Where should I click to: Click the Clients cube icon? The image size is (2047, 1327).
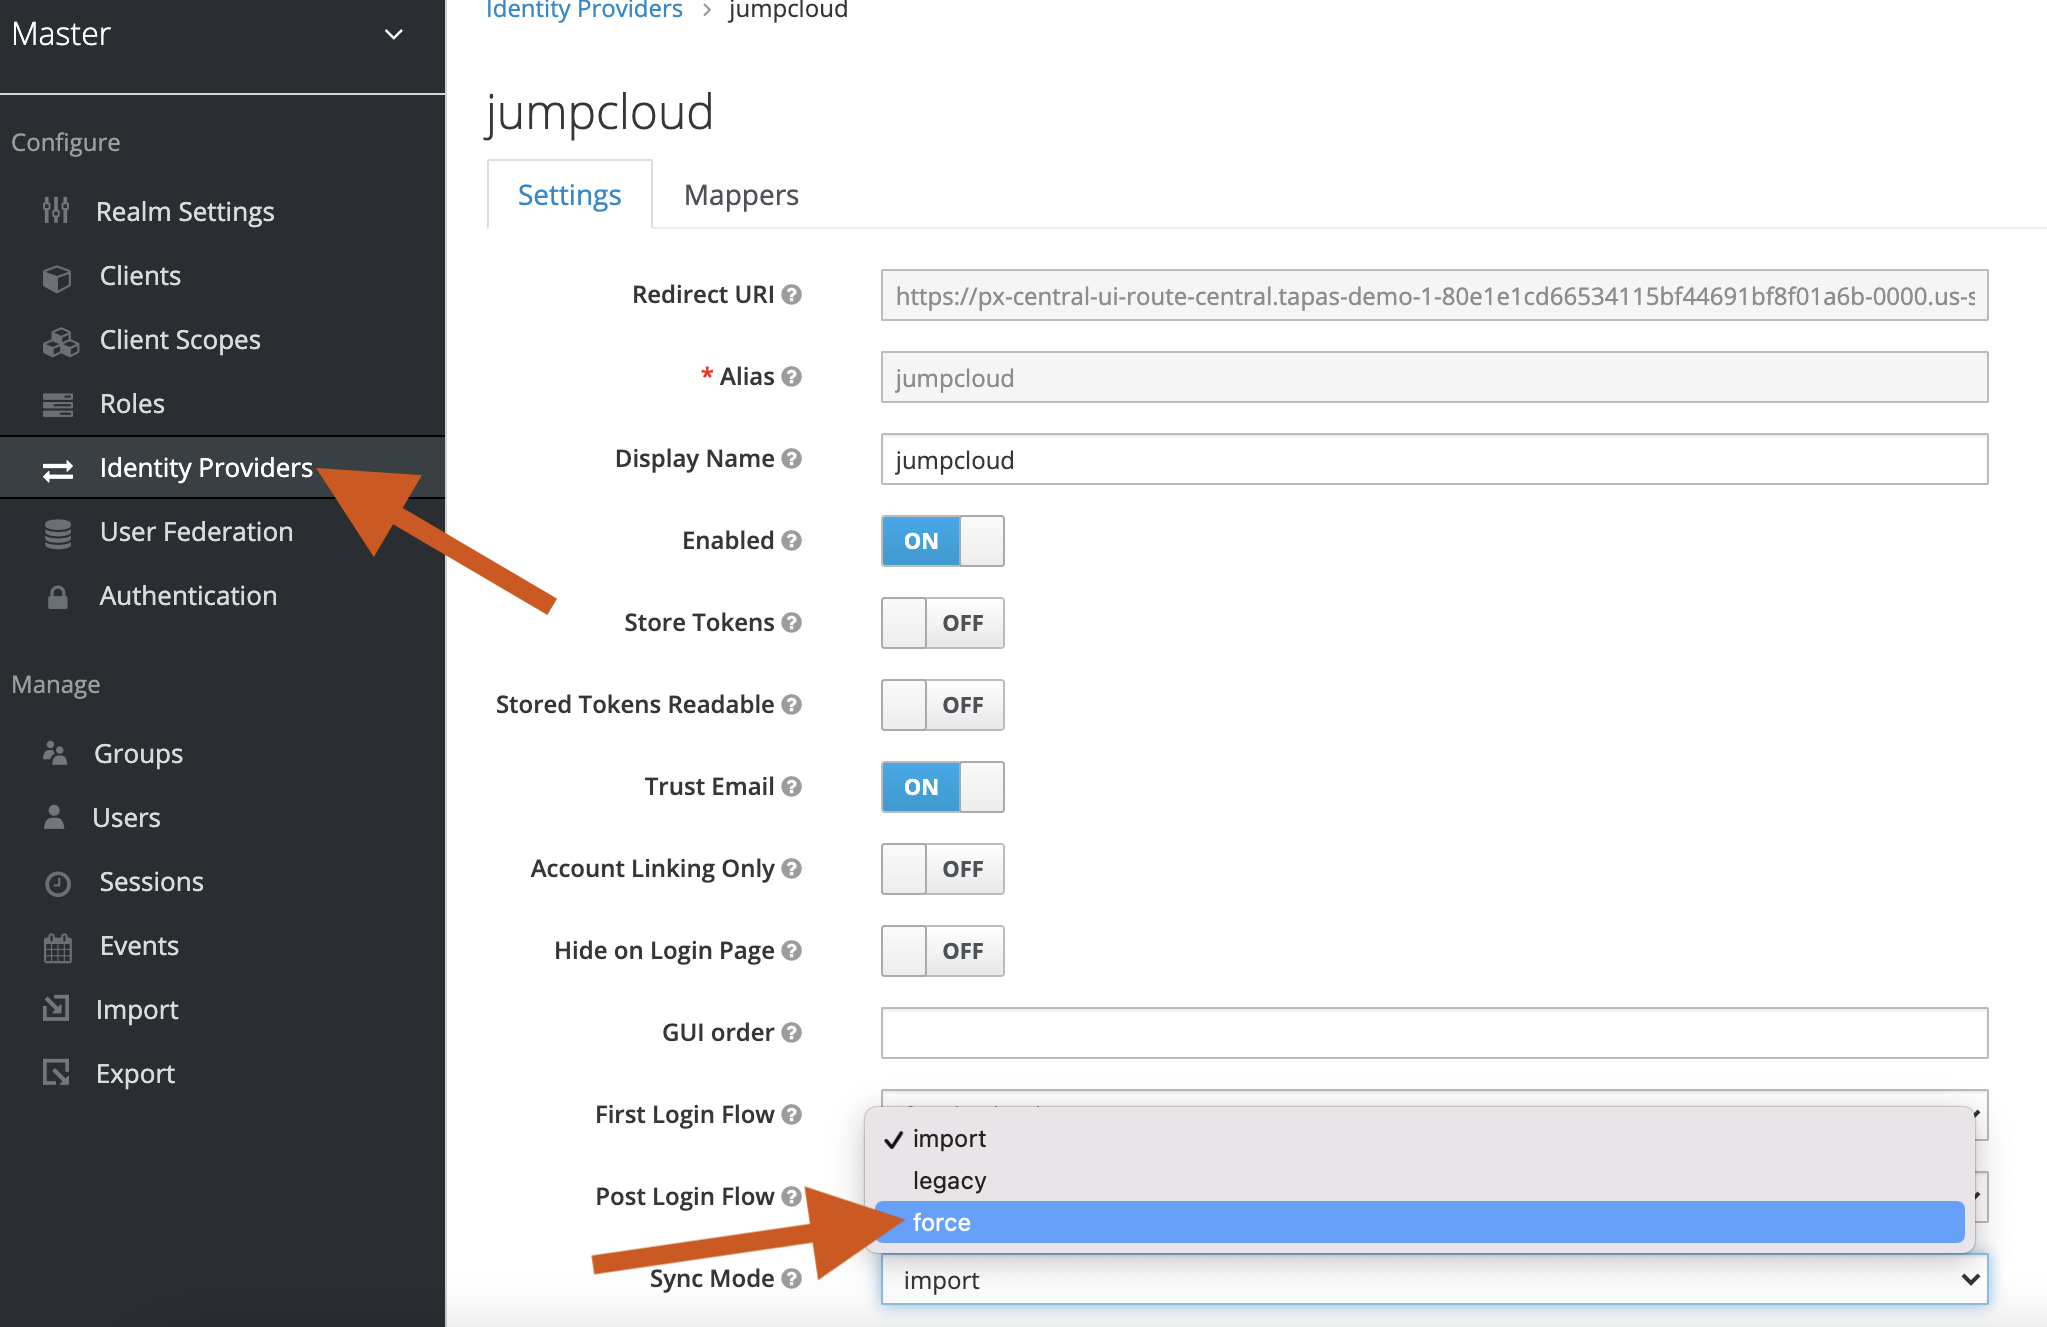(x=57, y=277)
